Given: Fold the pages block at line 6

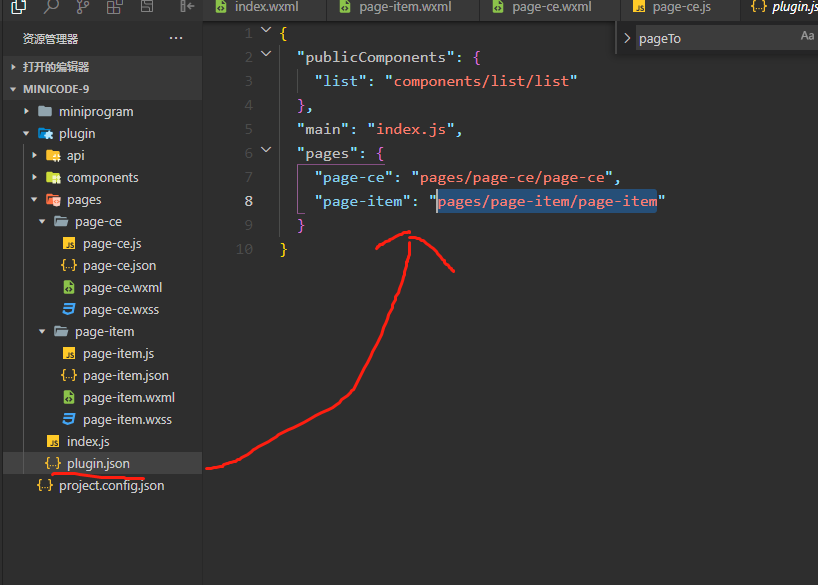Looking at the screenshot, I should tap(266, 150).
